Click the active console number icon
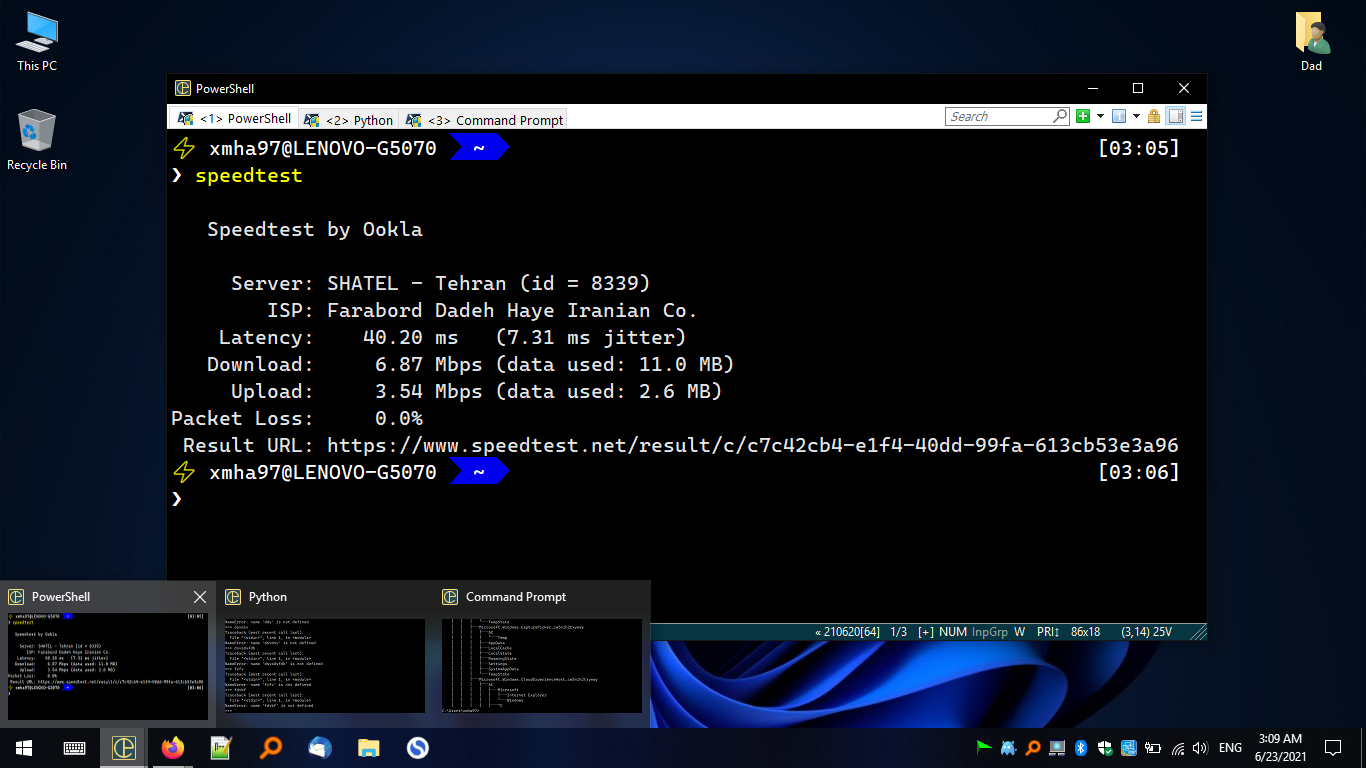 1119,117
